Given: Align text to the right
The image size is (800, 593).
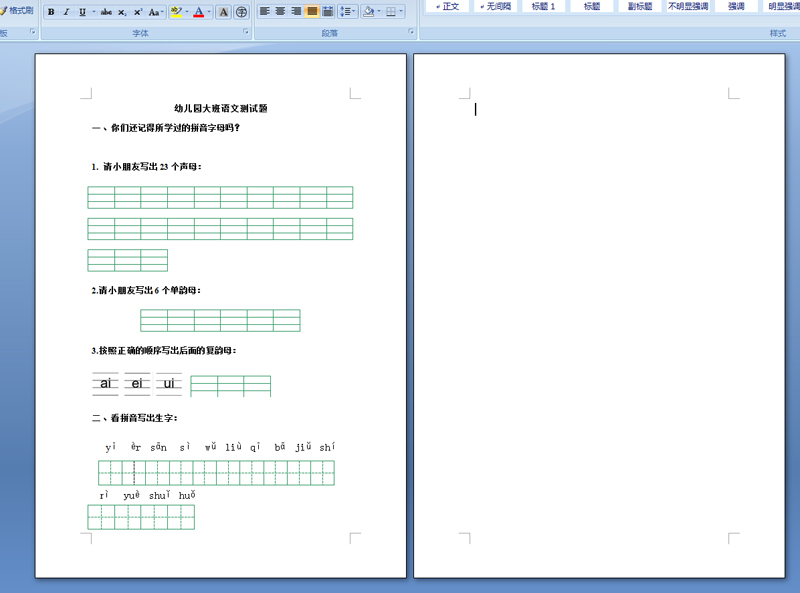Looking at the screenshot, I should coord(296,11).
